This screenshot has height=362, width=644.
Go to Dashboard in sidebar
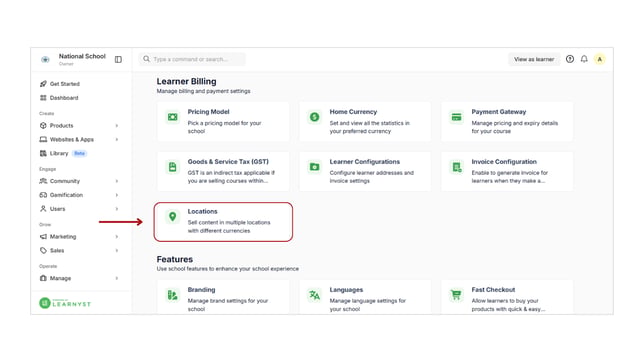pos(64,98)
